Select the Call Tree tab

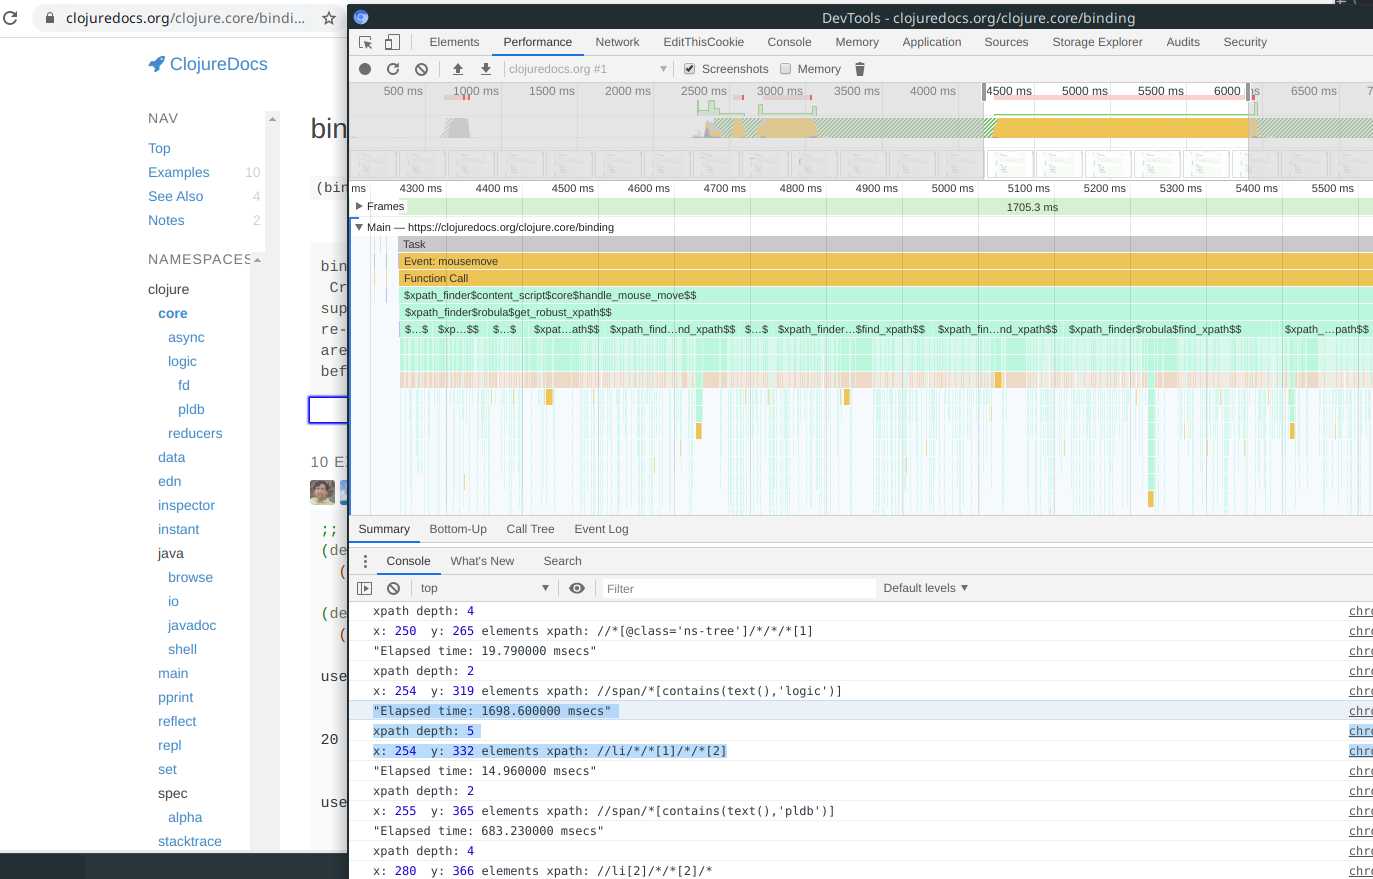point(530,529)
